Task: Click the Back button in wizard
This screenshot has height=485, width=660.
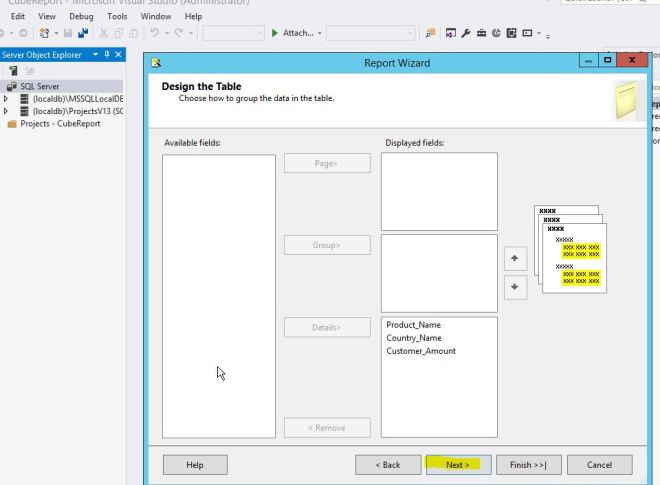Action: pyautogui.click(x=388, y=464)
